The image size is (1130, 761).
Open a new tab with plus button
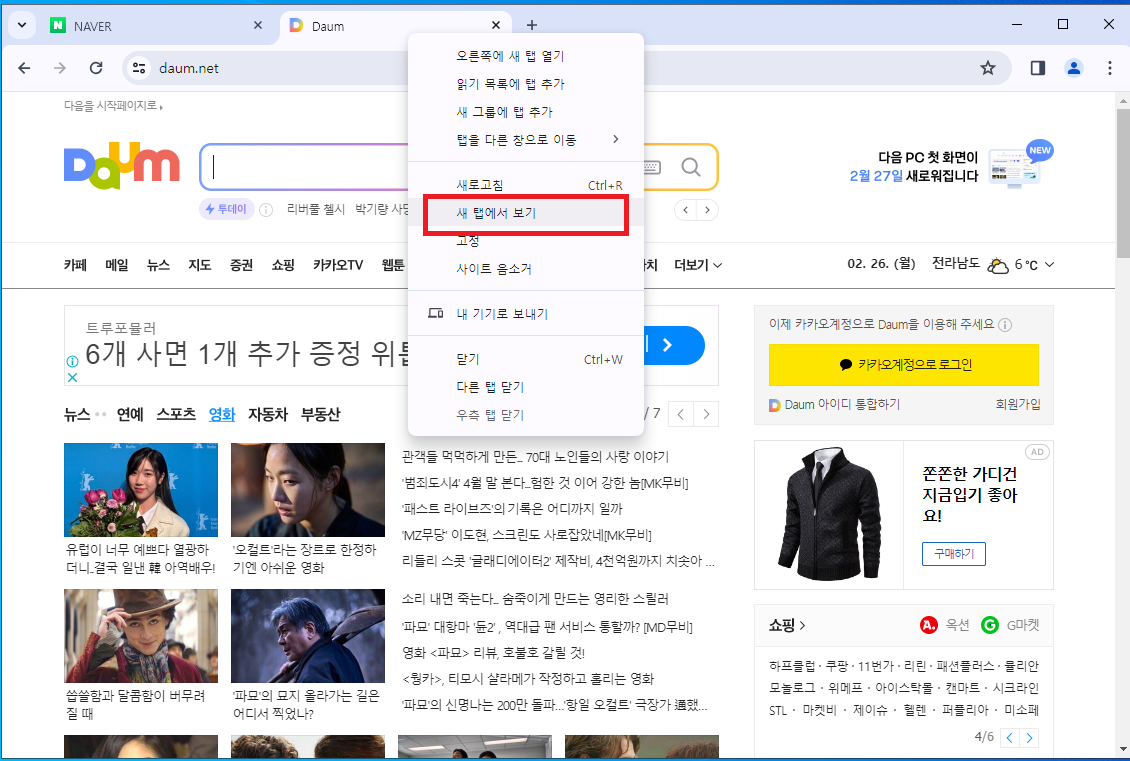click(x=531, y=25)
